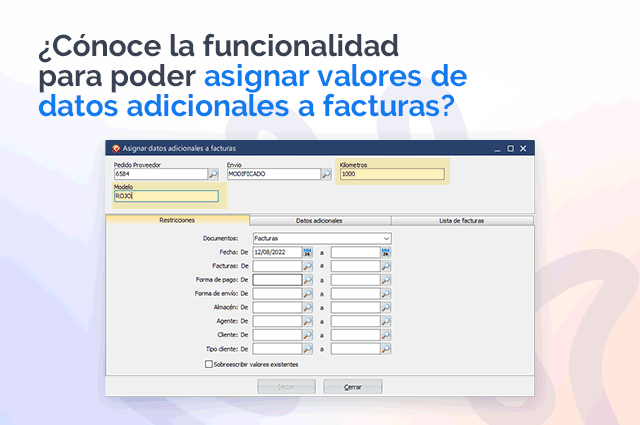Click the Tipo cliente 'a' search icon
640x425 pixels.
[385, 349]
